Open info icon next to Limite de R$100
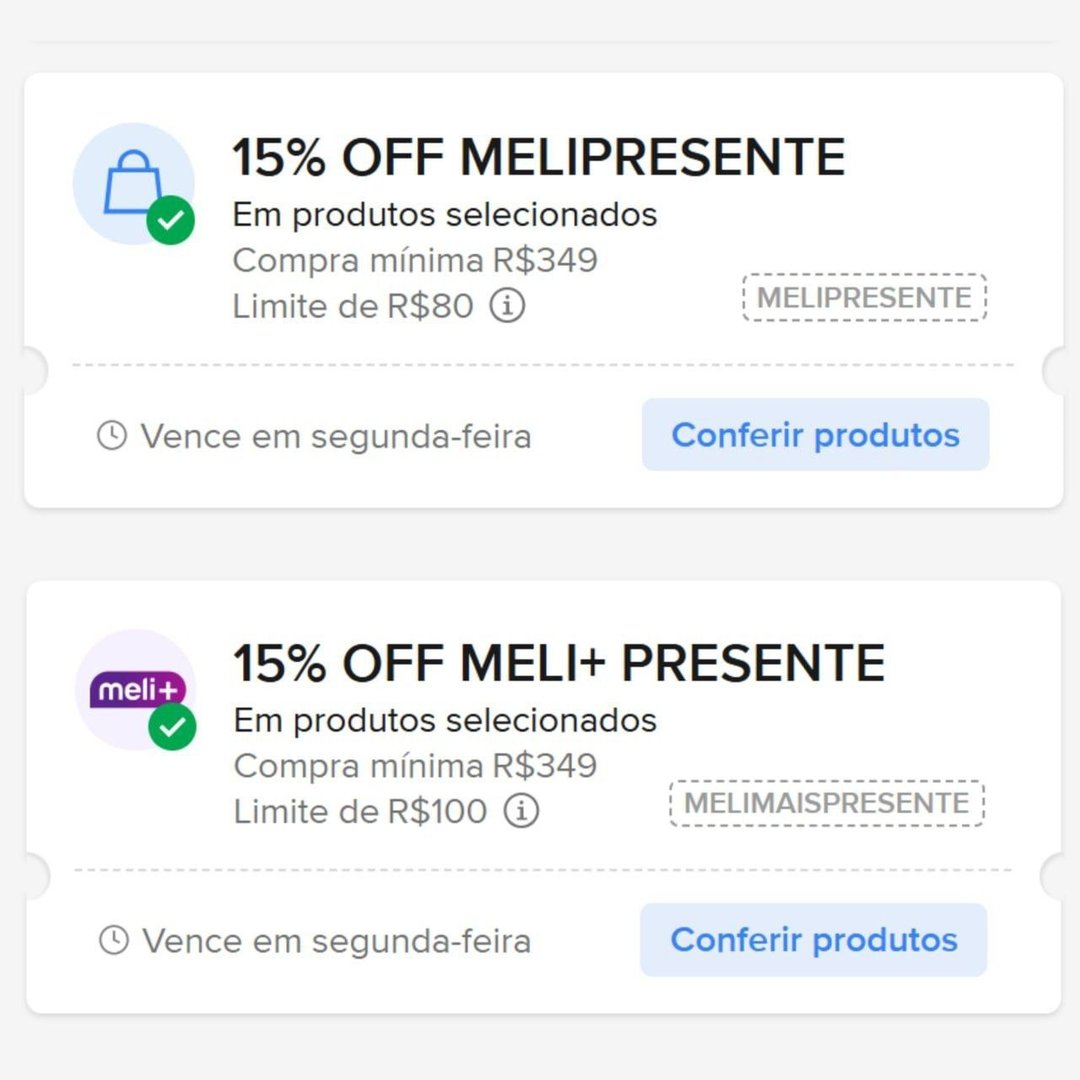 coord(520,811)
